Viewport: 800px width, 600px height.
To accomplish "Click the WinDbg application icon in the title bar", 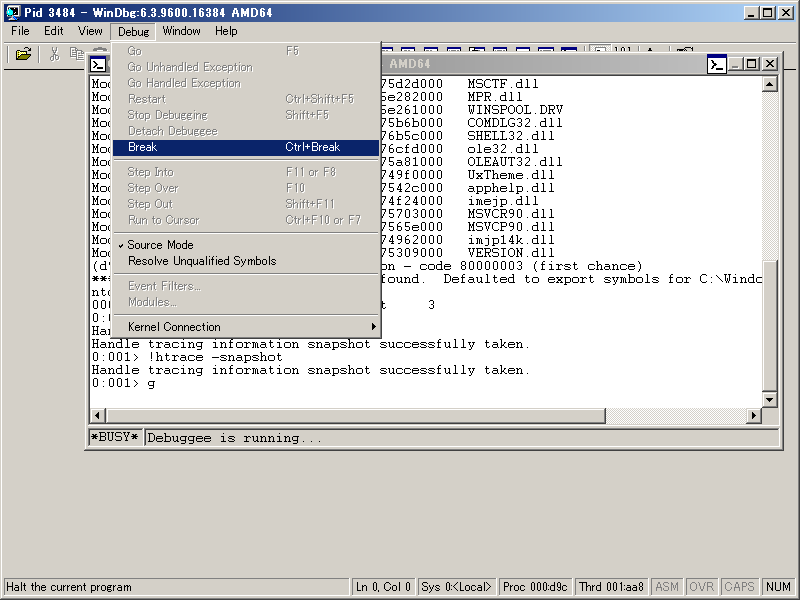I will point(13,12).
